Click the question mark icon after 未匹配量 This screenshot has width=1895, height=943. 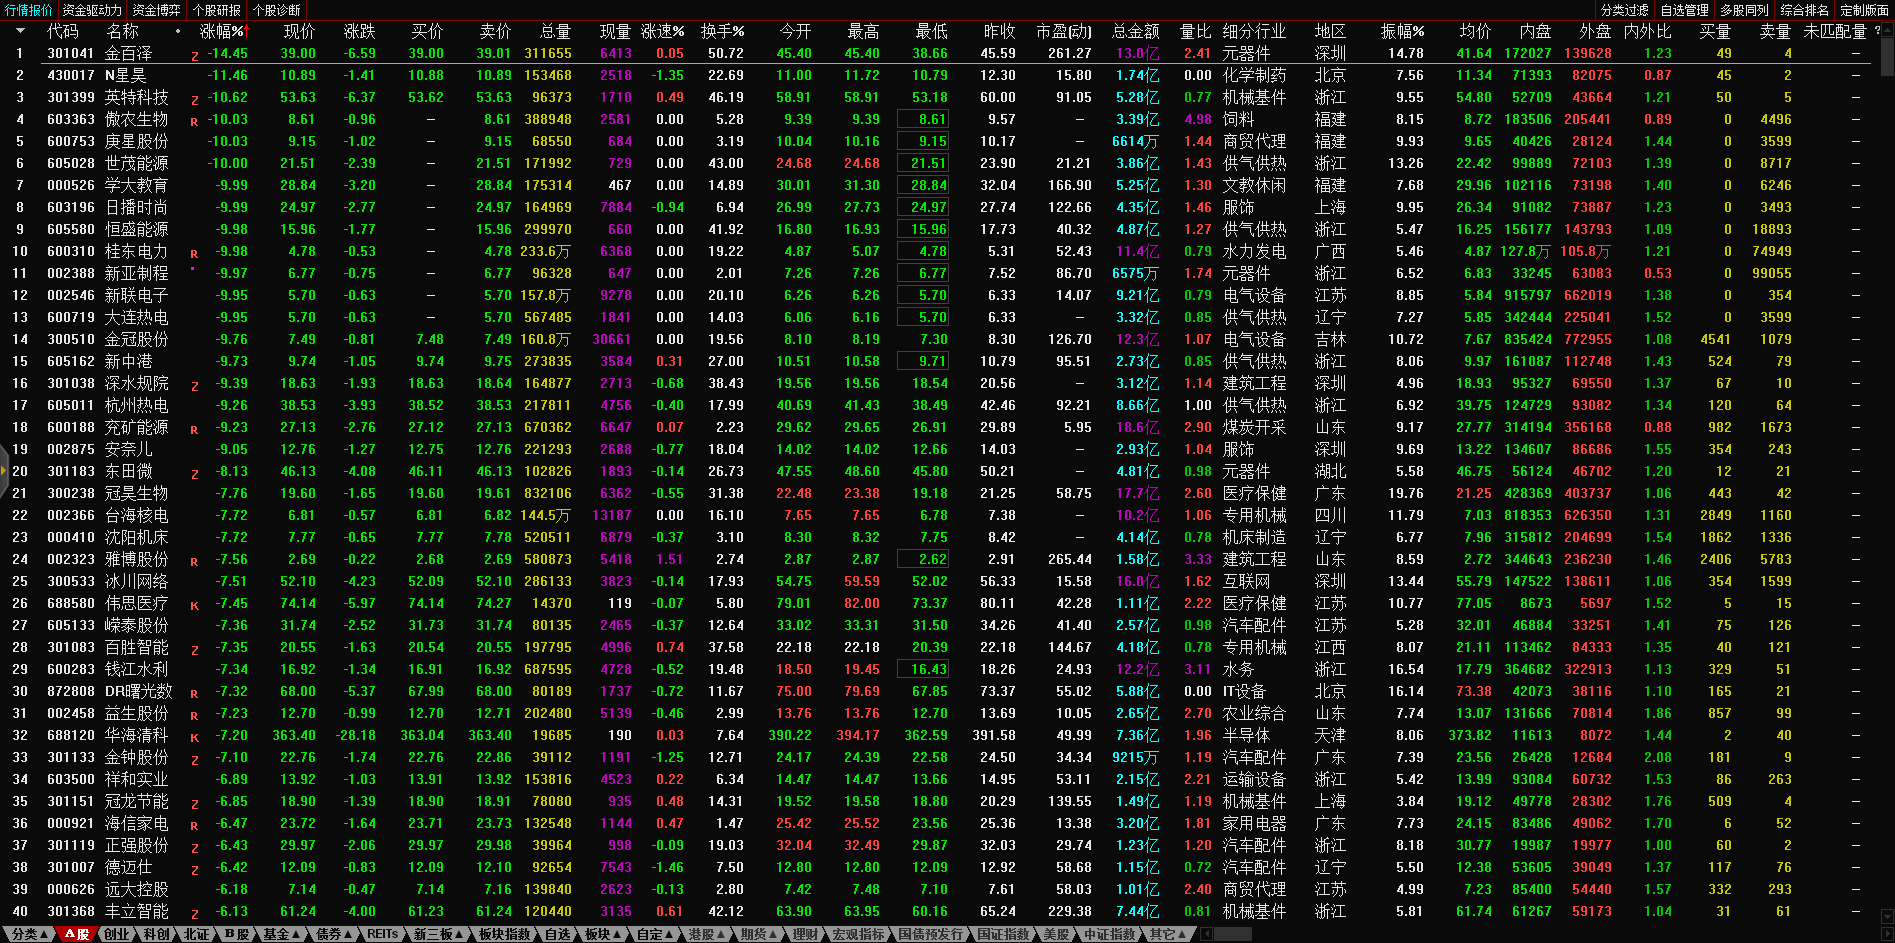[x=1877, y=31]
